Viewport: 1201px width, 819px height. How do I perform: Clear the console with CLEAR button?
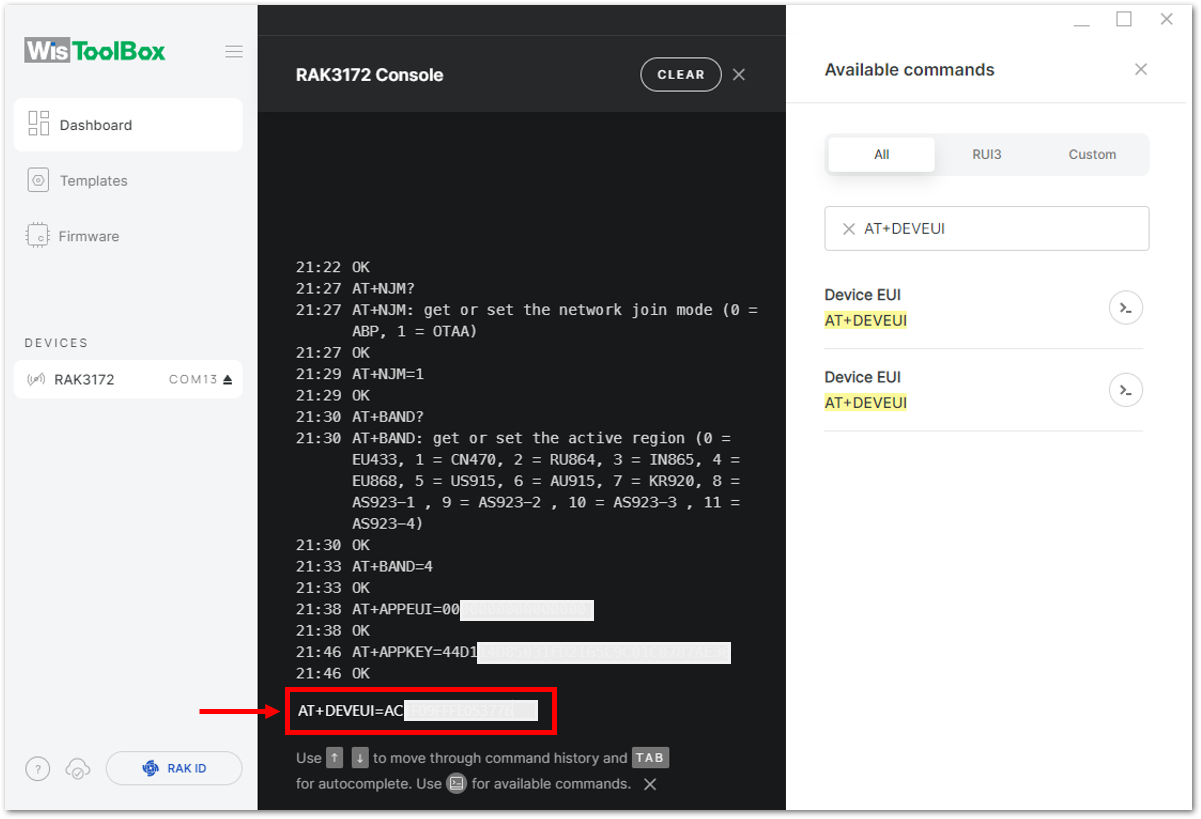pos(681,75)
